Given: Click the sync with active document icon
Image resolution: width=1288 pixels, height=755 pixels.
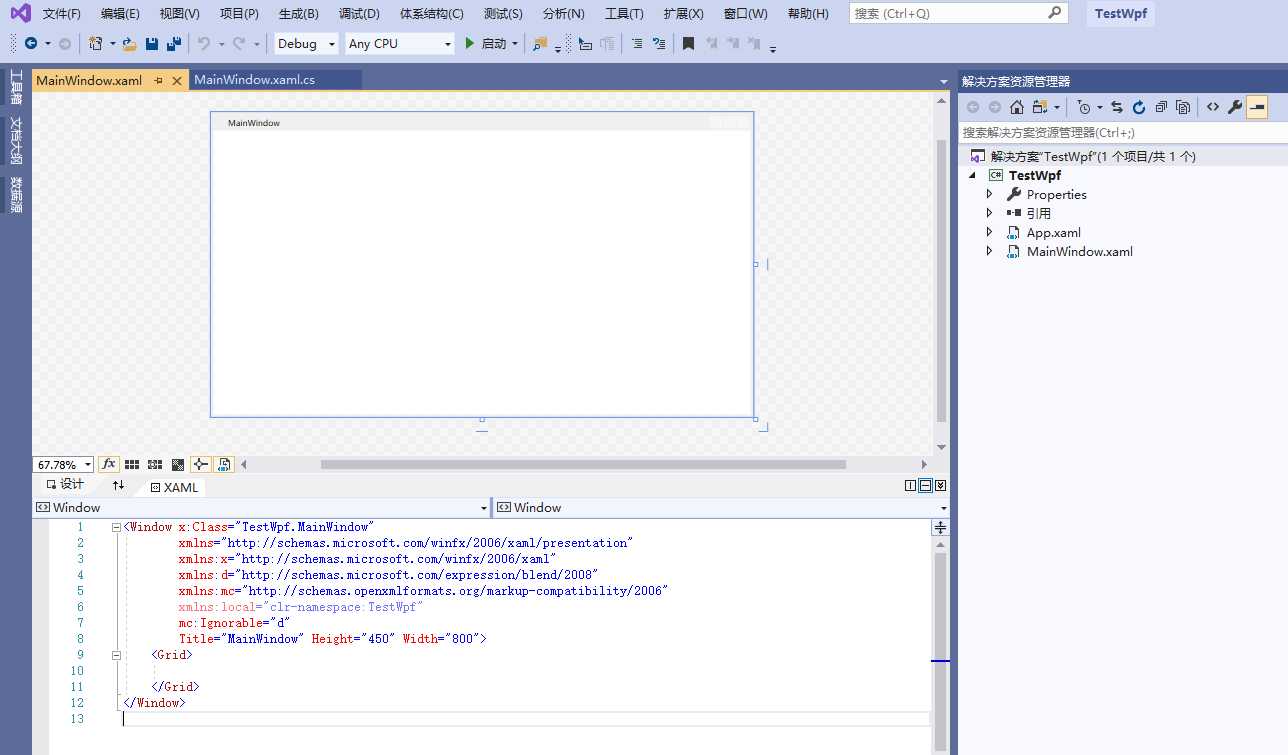Looking at the screenshot, I should click(1117, 107).
